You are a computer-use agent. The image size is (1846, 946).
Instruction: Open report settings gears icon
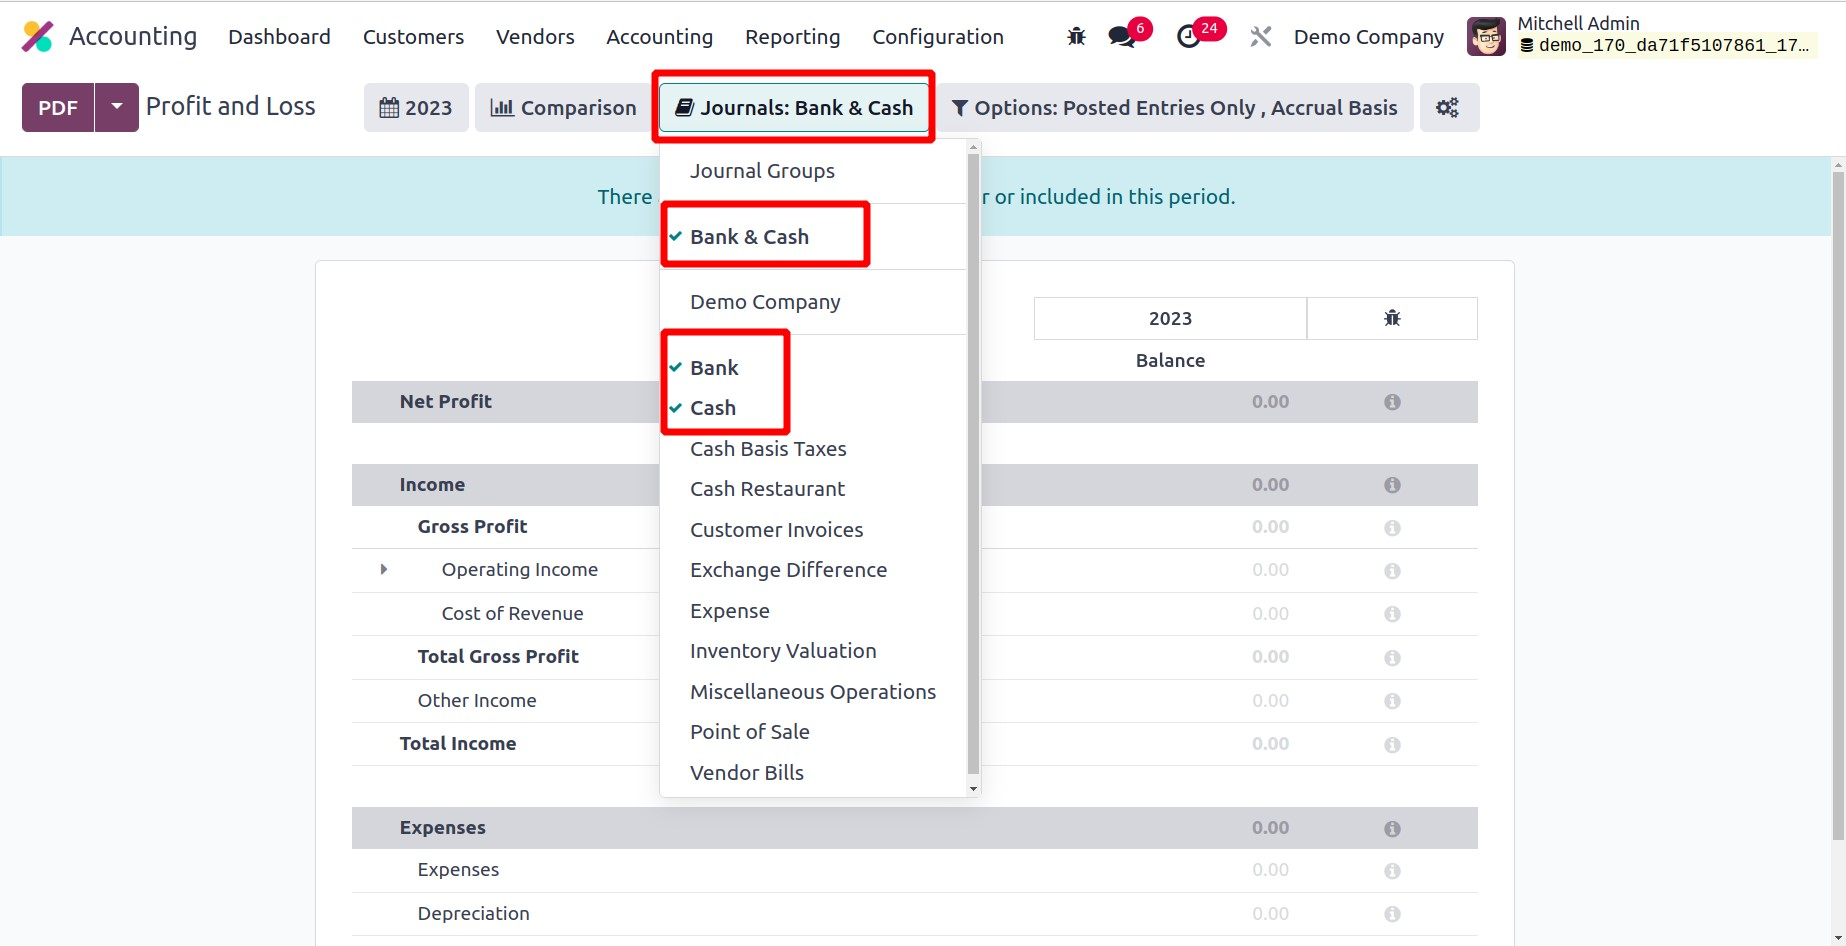(1447, 108)
